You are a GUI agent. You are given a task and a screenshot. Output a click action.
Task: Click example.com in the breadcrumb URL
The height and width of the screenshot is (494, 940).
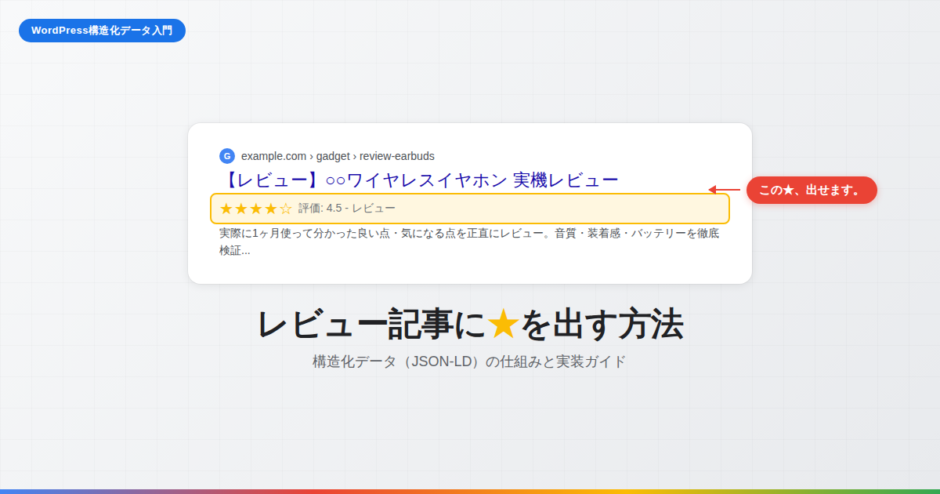(x=273, y=156)
